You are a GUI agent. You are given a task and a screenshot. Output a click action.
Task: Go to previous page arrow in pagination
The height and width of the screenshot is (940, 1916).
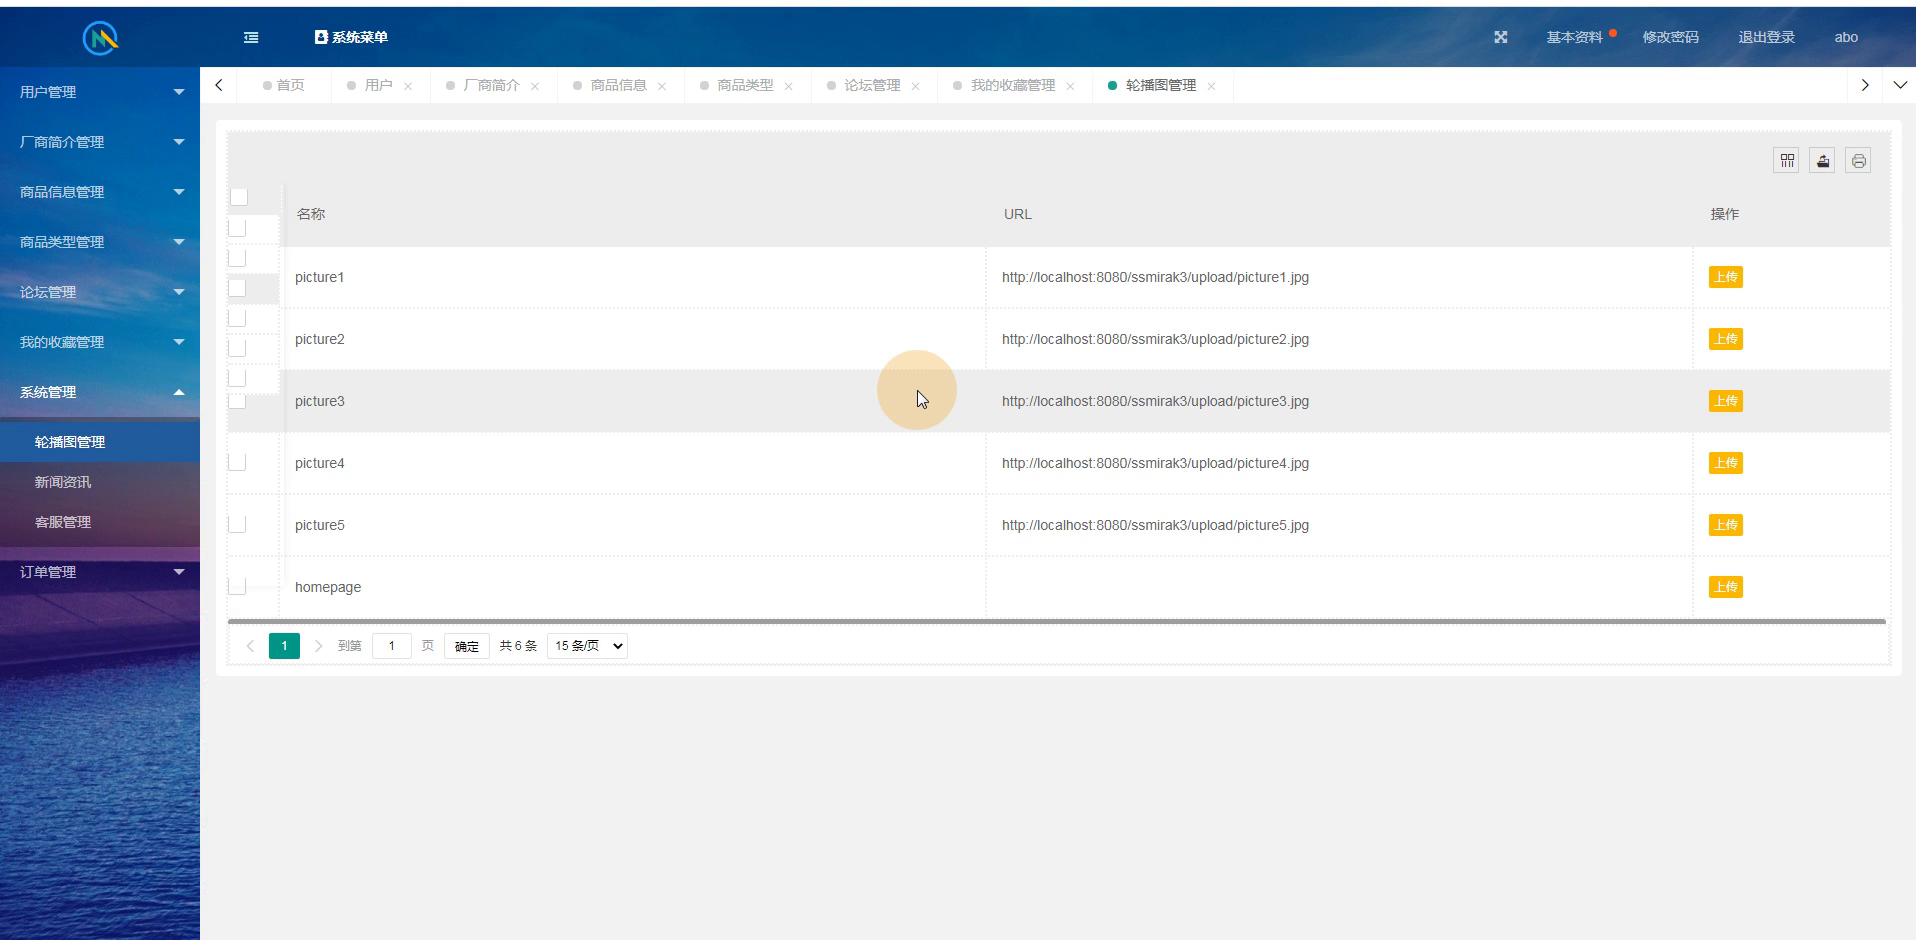click(250, 646)
